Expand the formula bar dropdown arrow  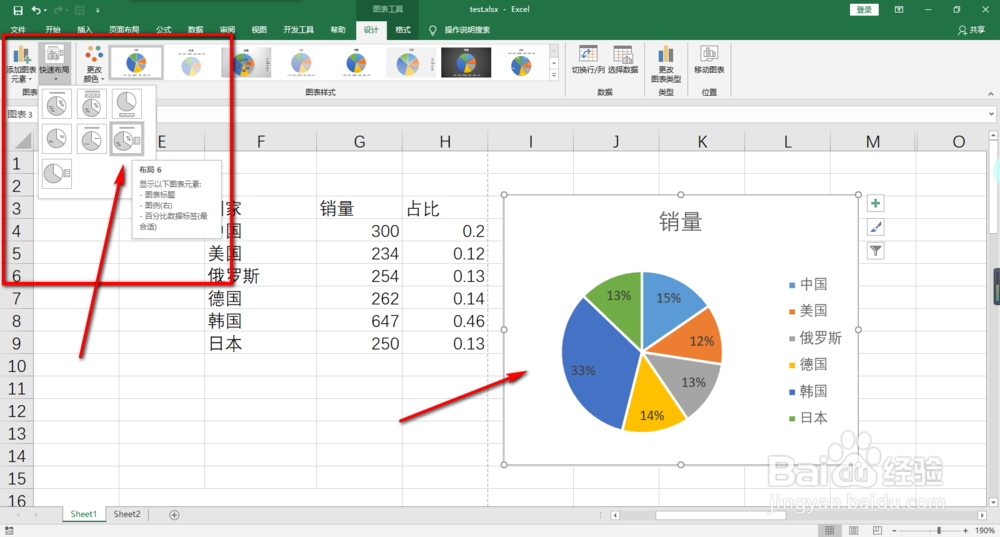pos(991,114)
